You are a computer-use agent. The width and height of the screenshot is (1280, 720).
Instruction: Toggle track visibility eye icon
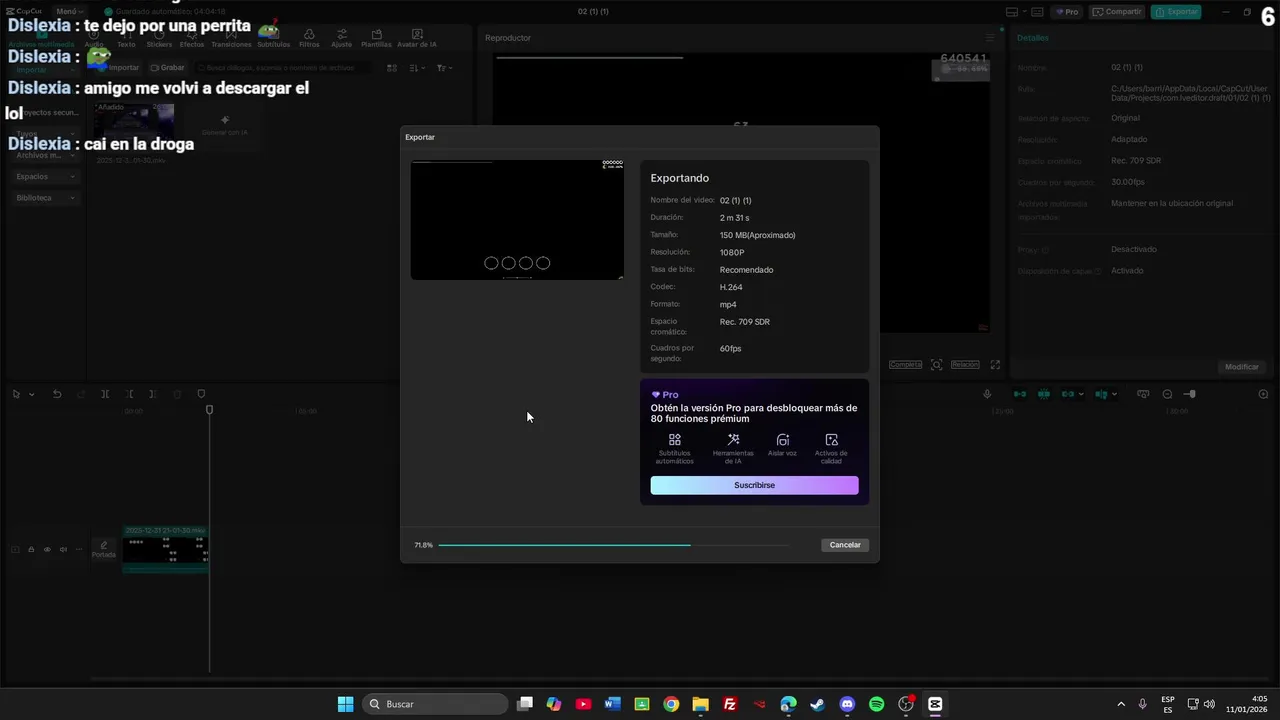47,549
